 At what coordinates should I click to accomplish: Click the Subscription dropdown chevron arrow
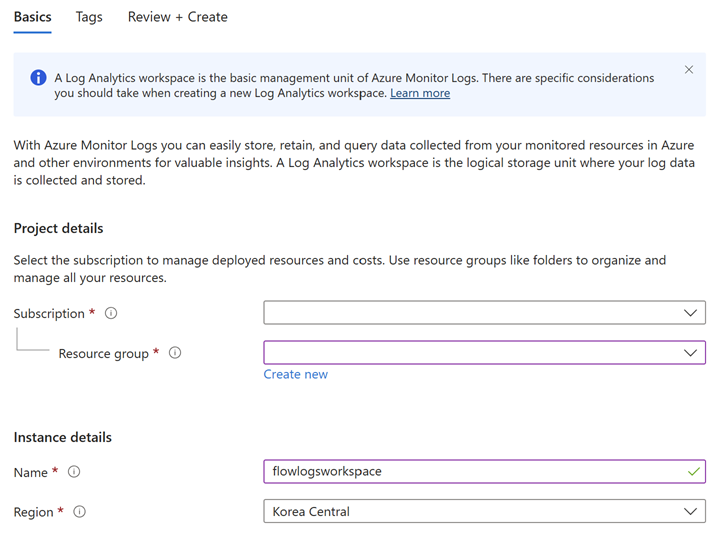pyautogui.click(x=691, y=313)
